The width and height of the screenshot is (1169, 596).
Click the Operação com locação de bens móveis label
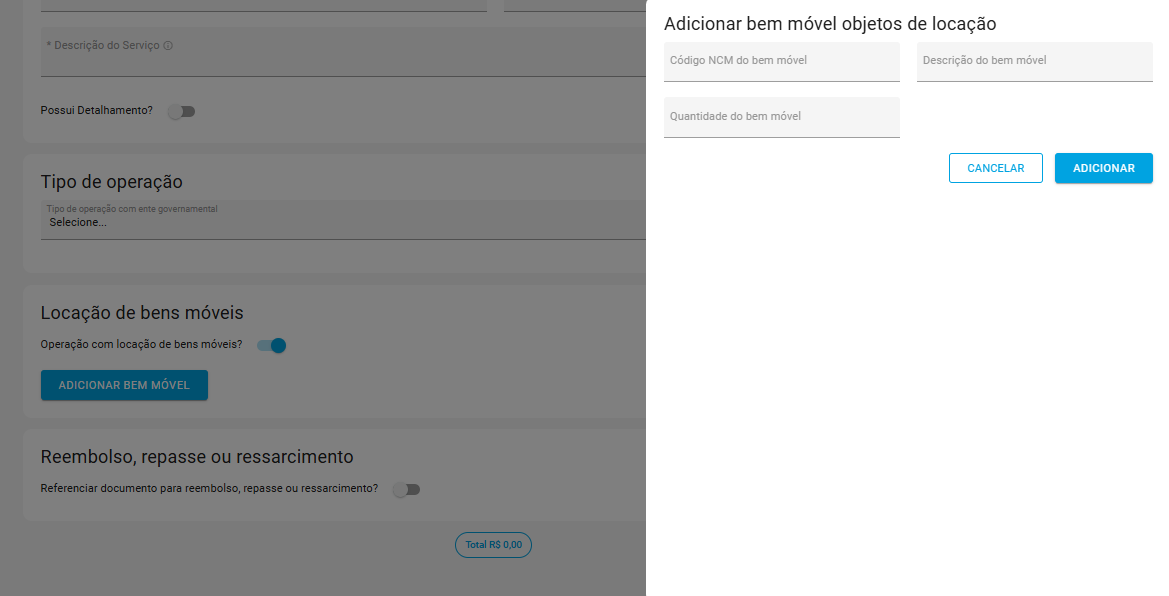[x=142, y=345]
